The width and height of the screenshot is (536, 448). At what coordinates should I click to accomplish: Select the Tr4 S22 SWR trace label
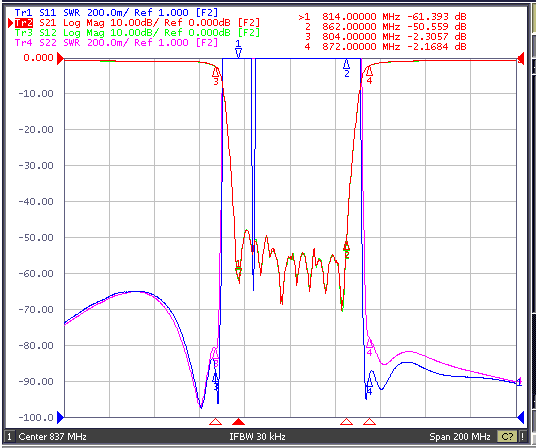pos(116,43)
